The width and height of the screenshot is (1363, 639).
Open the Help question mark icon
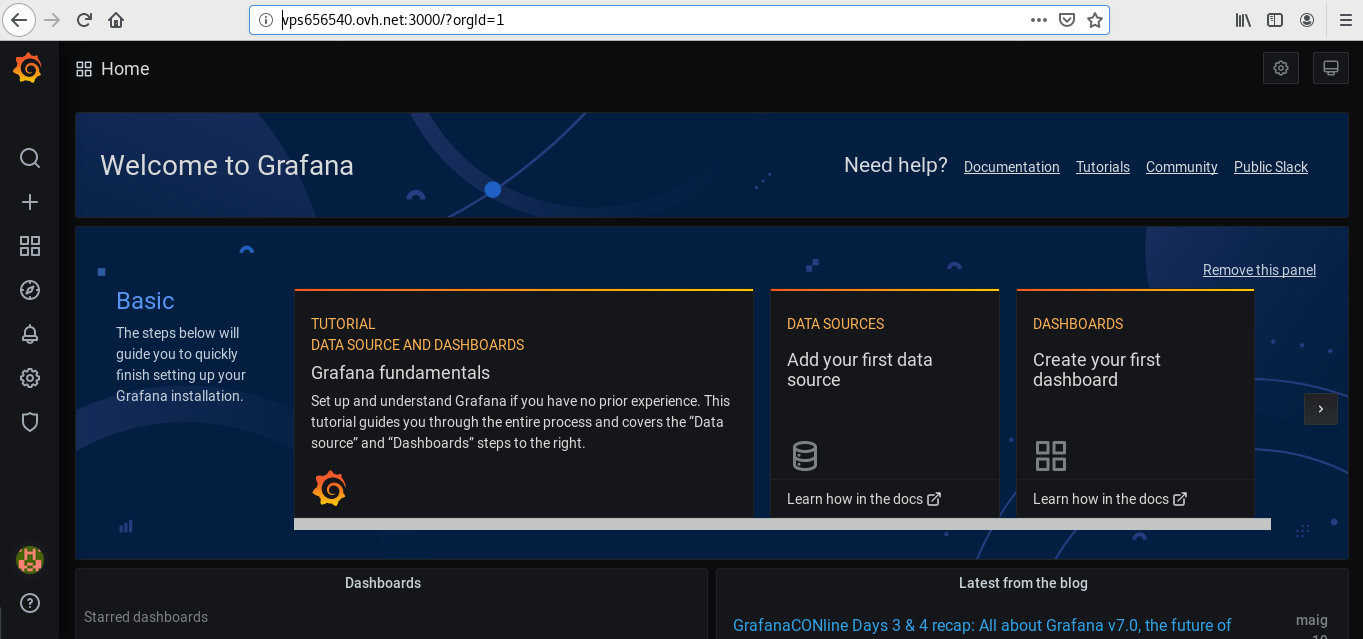pyautogui.click(x=30, y=602)
